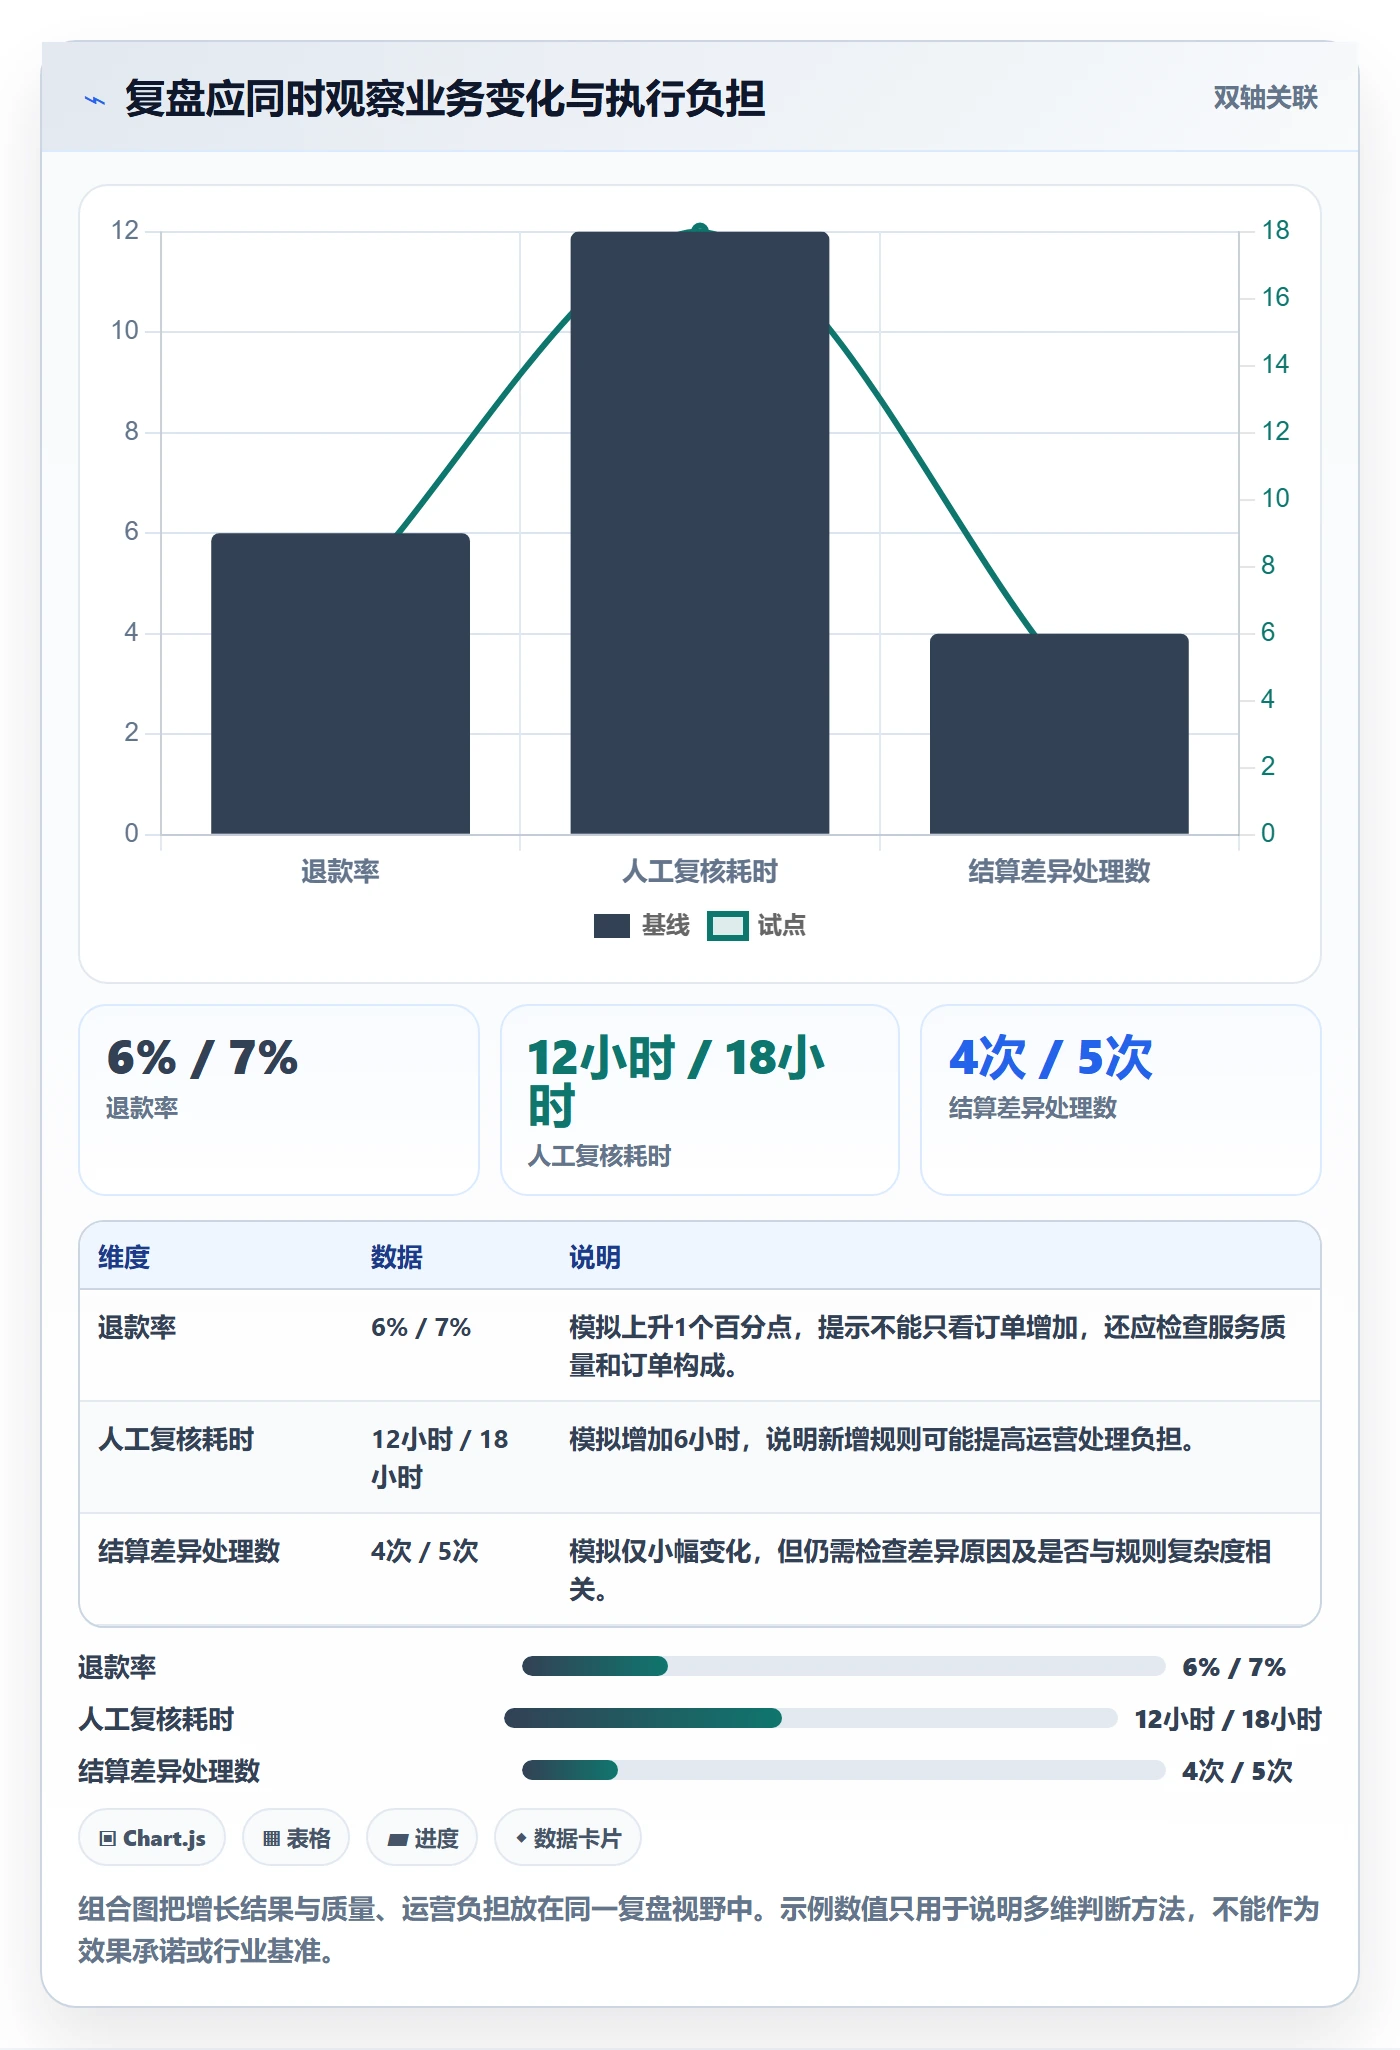Screen dimensions: 1400x2050
Task: Click the 说明 column header
Action: point(595,1257)
